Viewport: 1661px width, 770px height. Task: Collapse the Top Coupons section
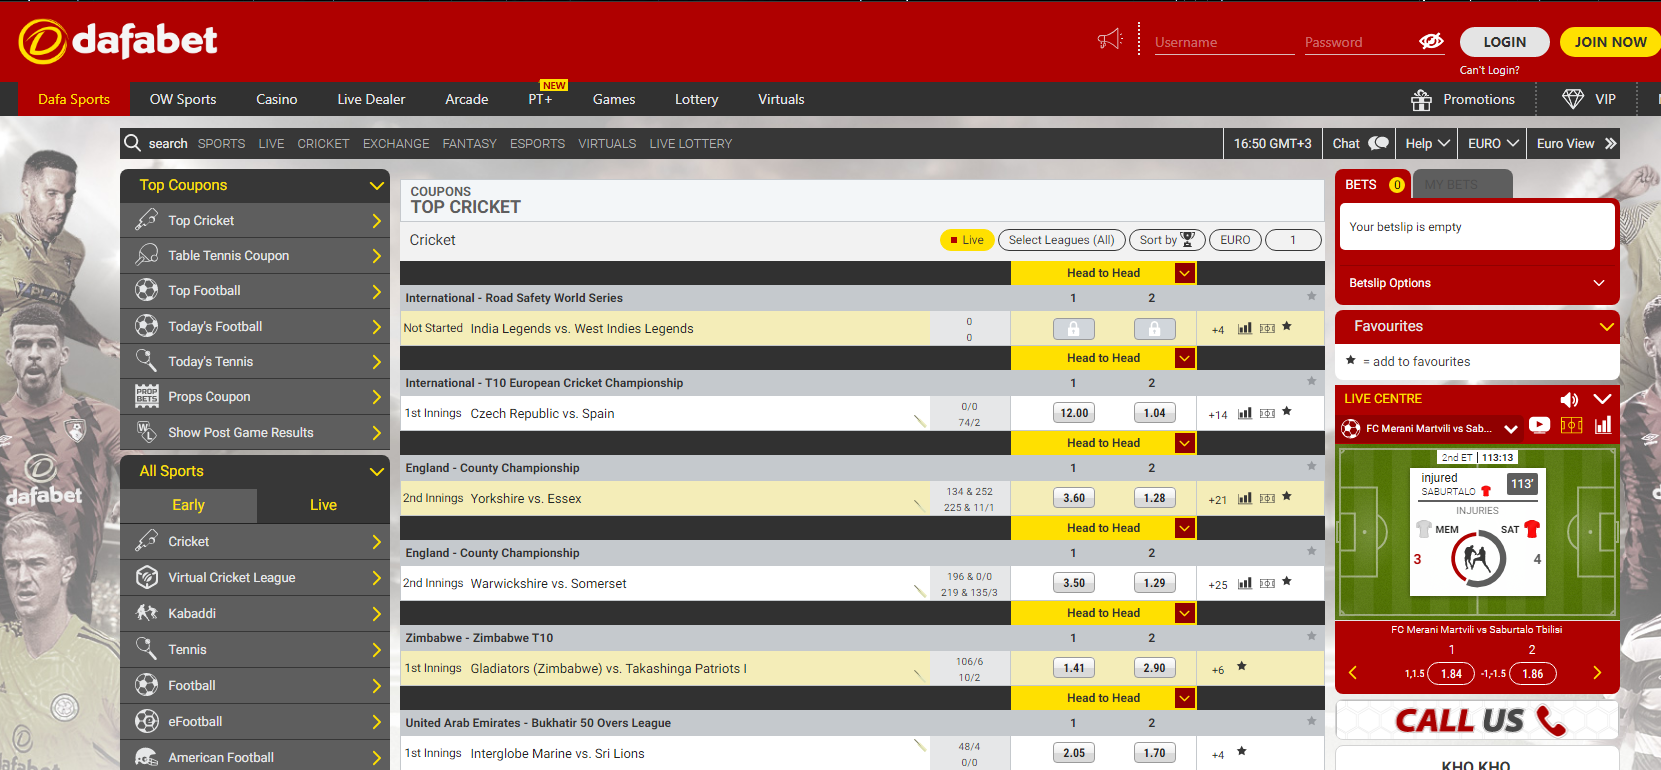click(x=377, y=185)
